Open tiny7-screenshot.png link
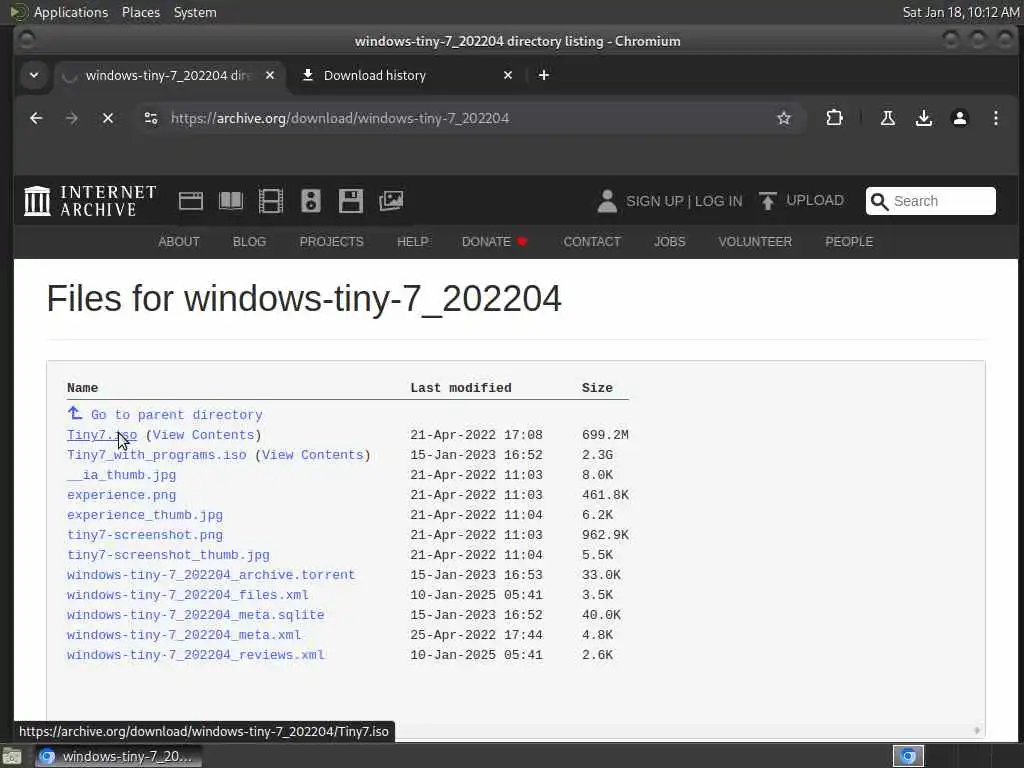Image resolution: width=1024 pixels, height=768 pixels. pos(145,535)
